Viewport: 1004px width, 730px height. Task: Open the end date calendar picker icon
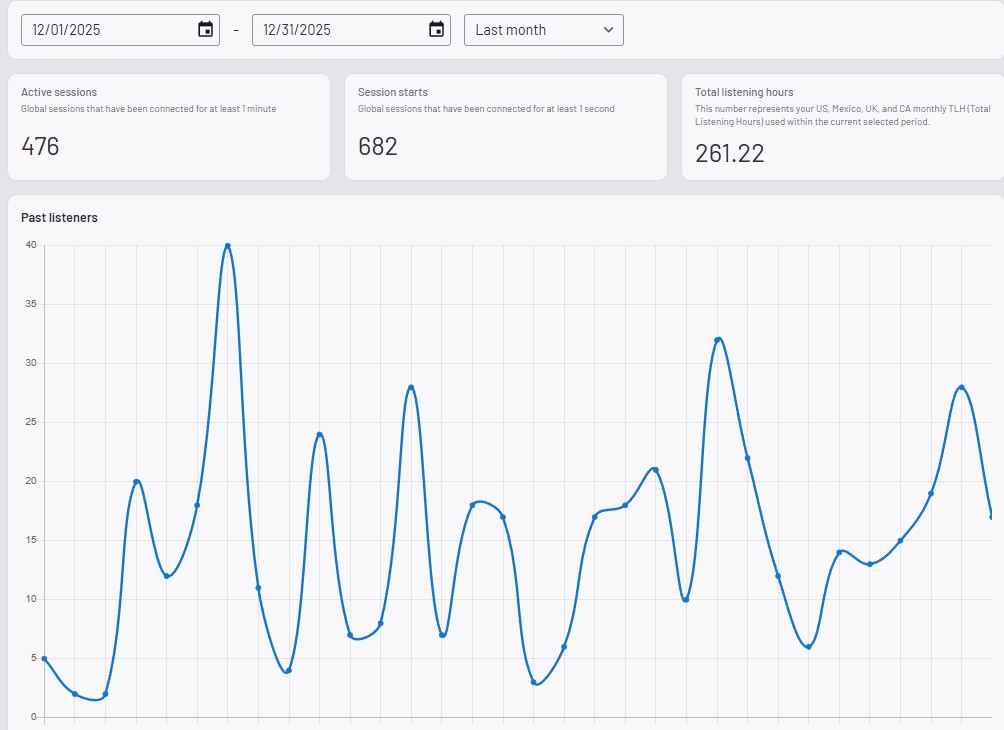click(x=436, y=30)
